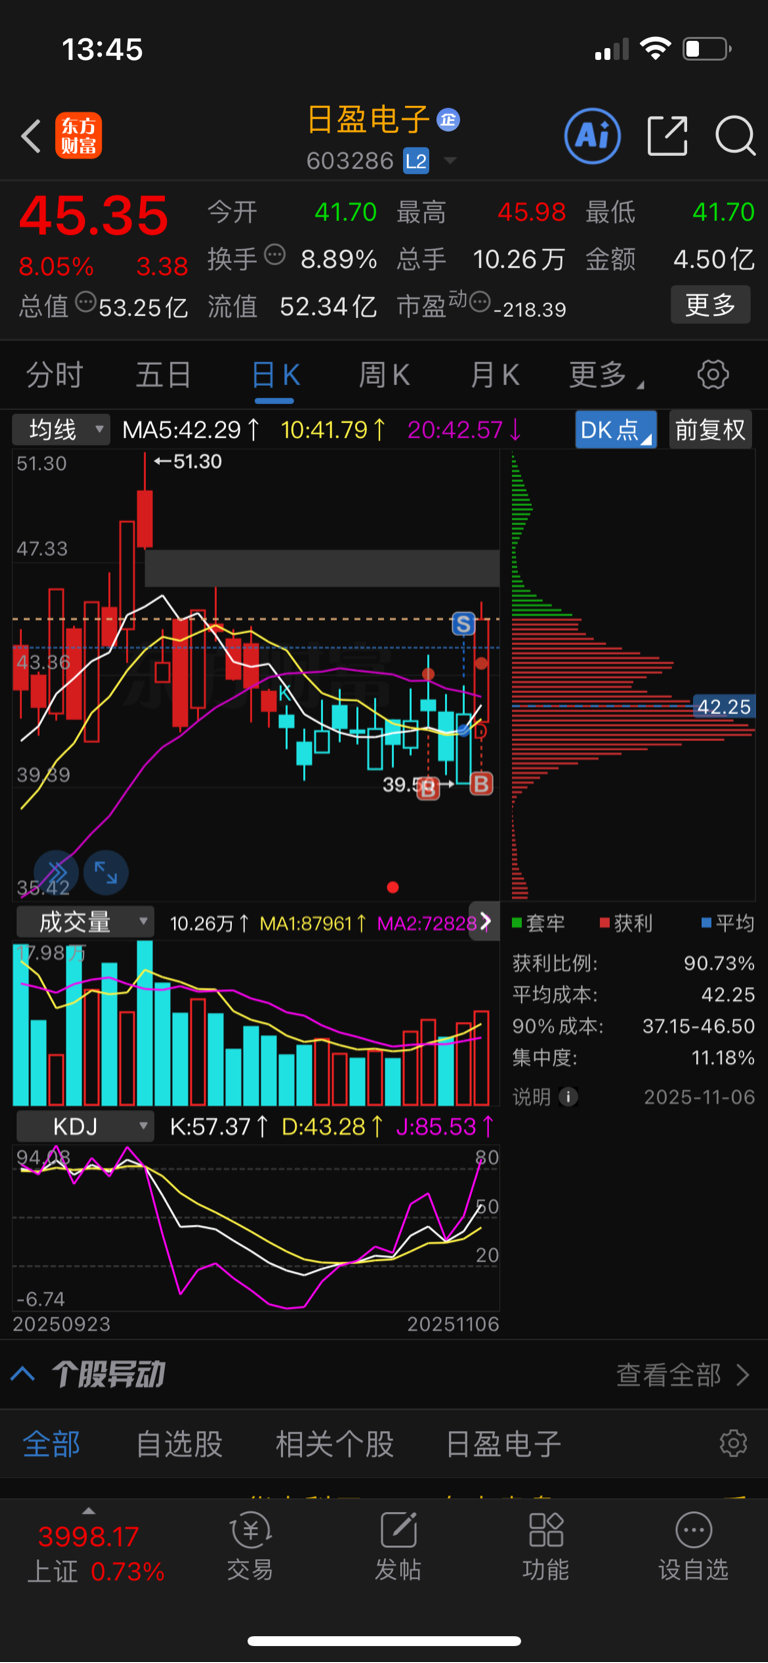Select the 日盈电子 filter tab

[503, 1444]
